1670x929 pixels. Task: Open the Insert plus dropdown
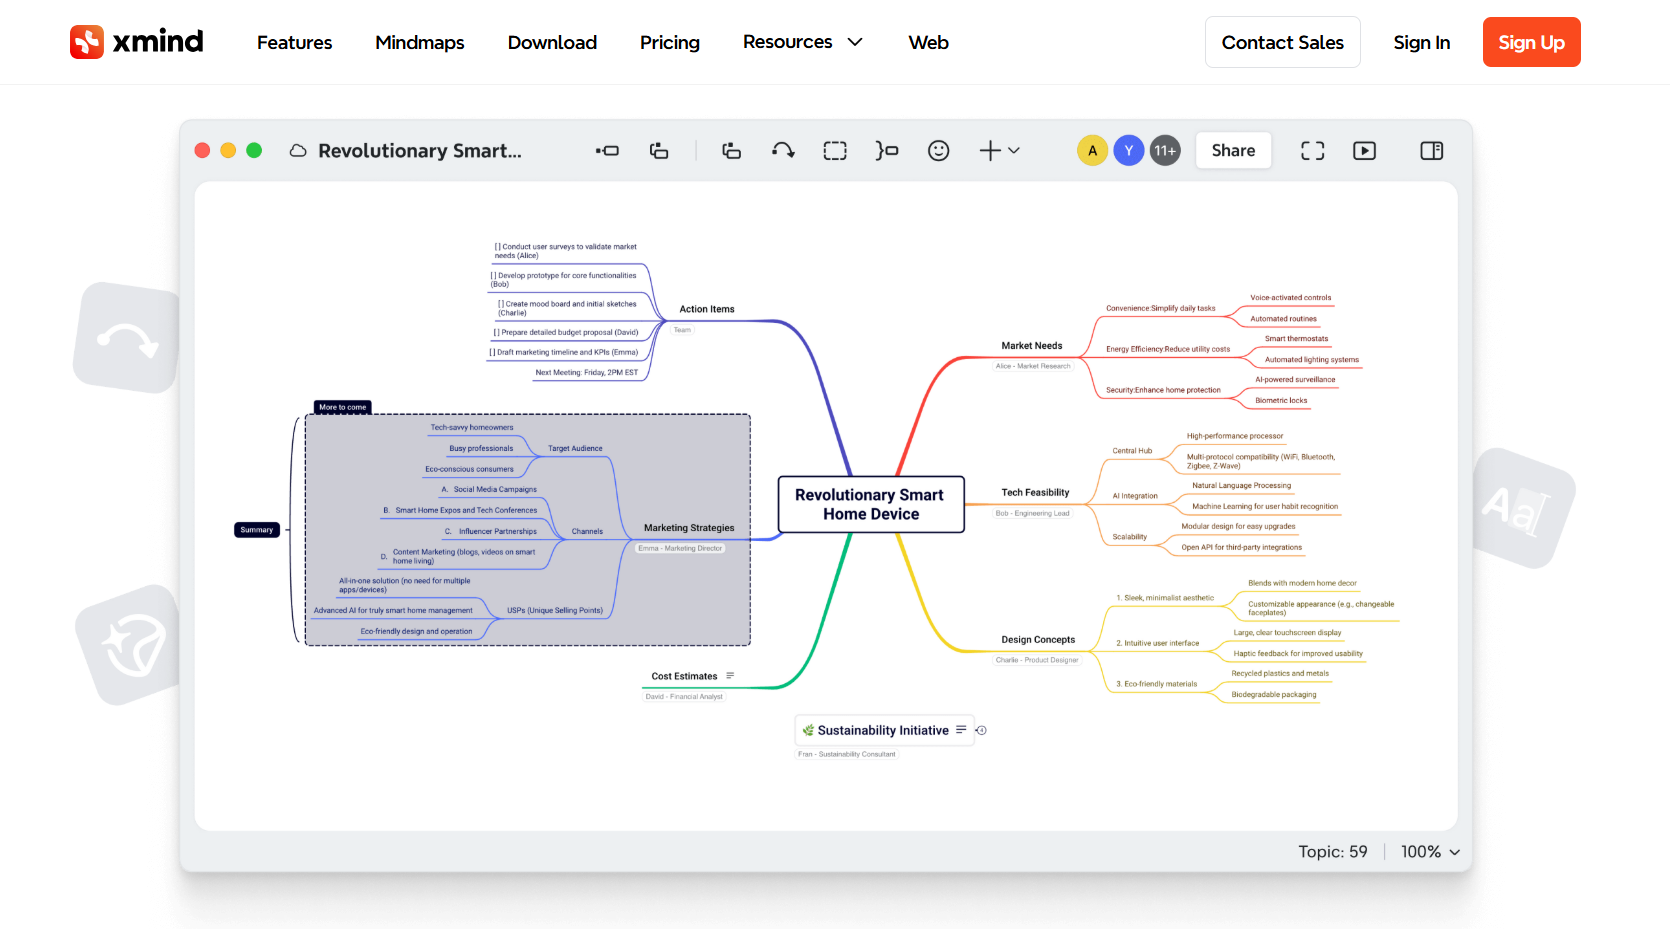click(x=998, y=151)
